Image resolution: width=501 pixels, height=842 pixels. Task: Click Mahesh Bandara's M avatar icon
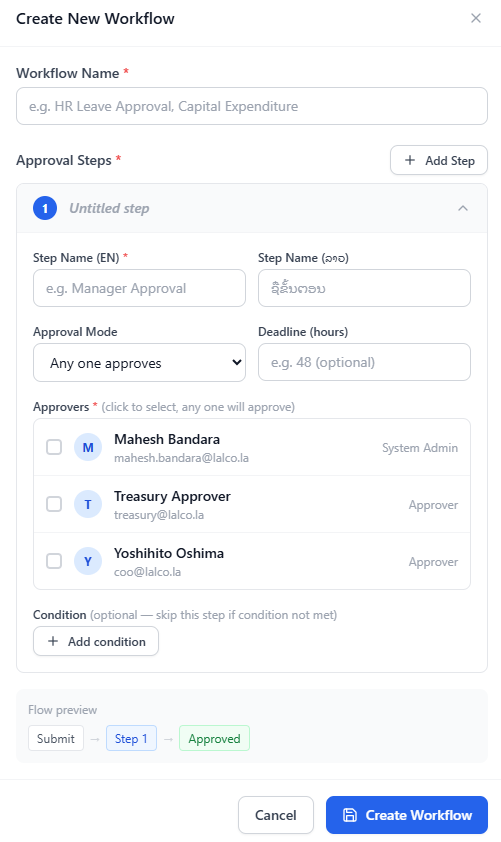pos(88,447)
